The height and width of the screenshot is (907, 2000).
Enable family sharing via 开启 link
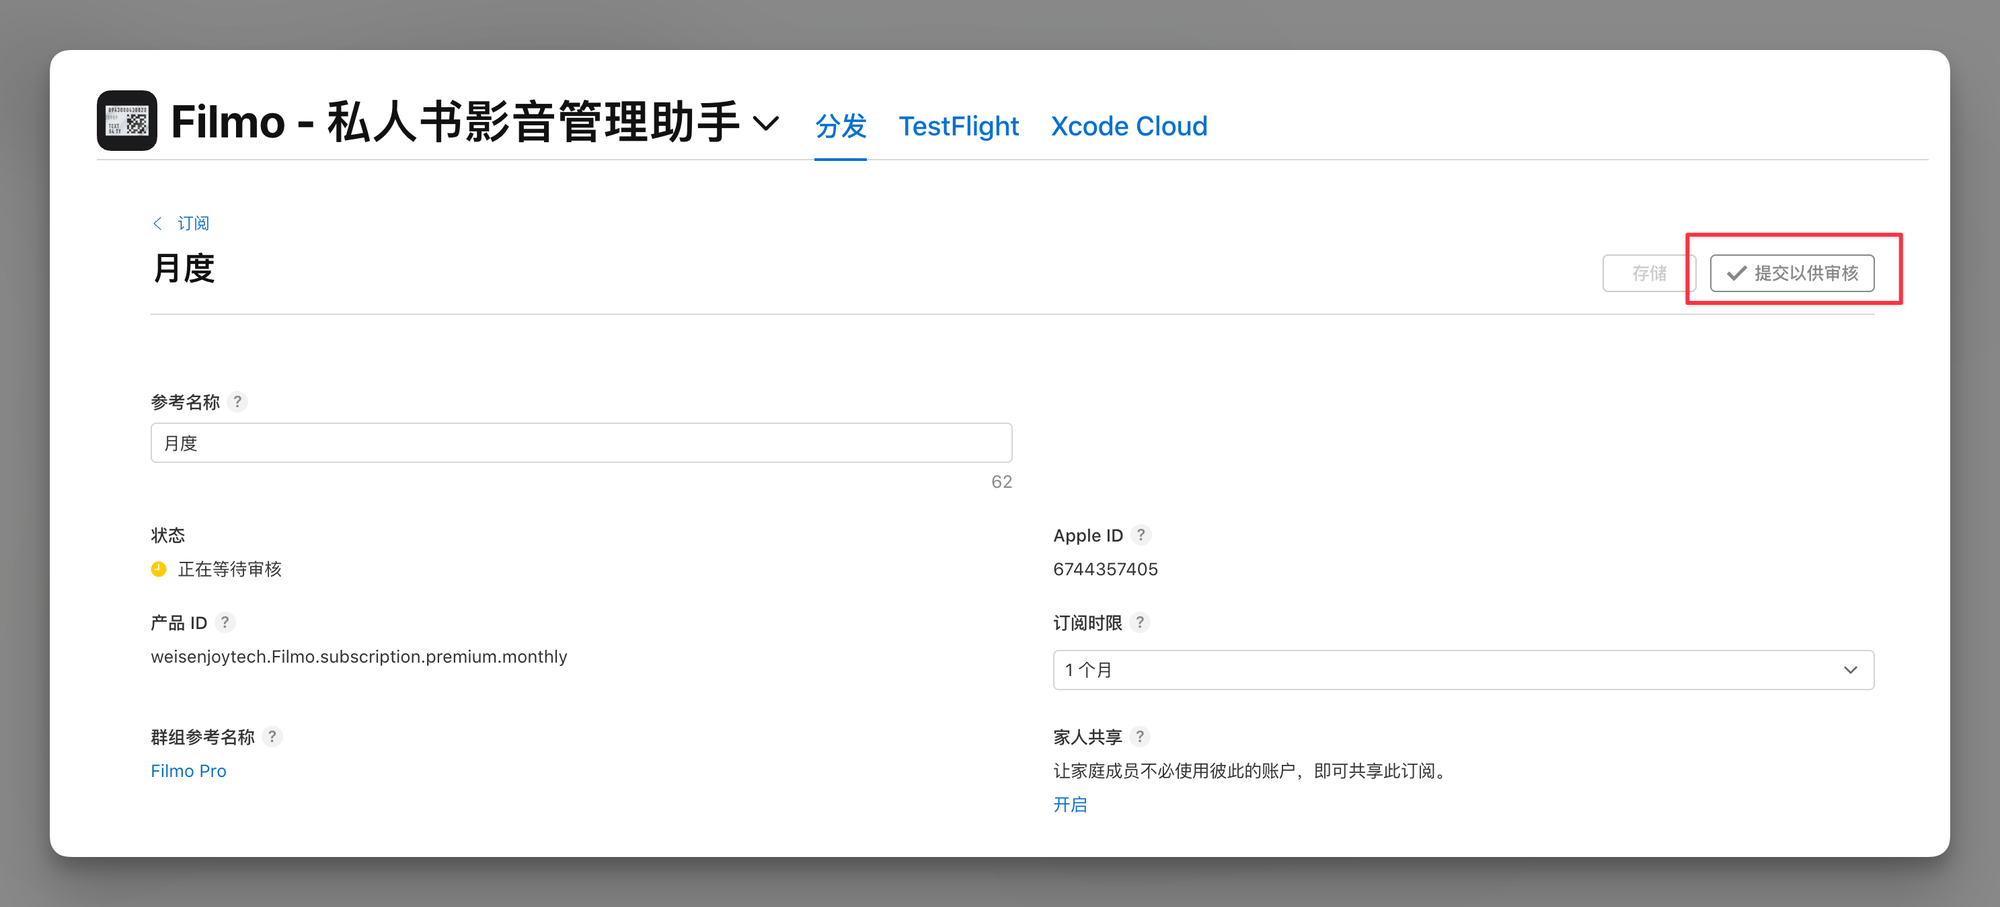1070,805
